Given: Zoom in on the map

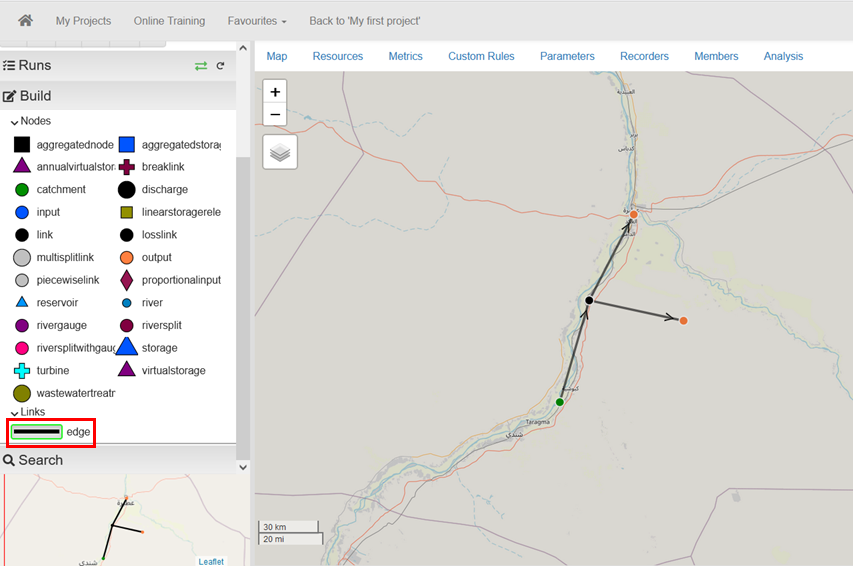Looking at the screenshot, I should point(275,92).
